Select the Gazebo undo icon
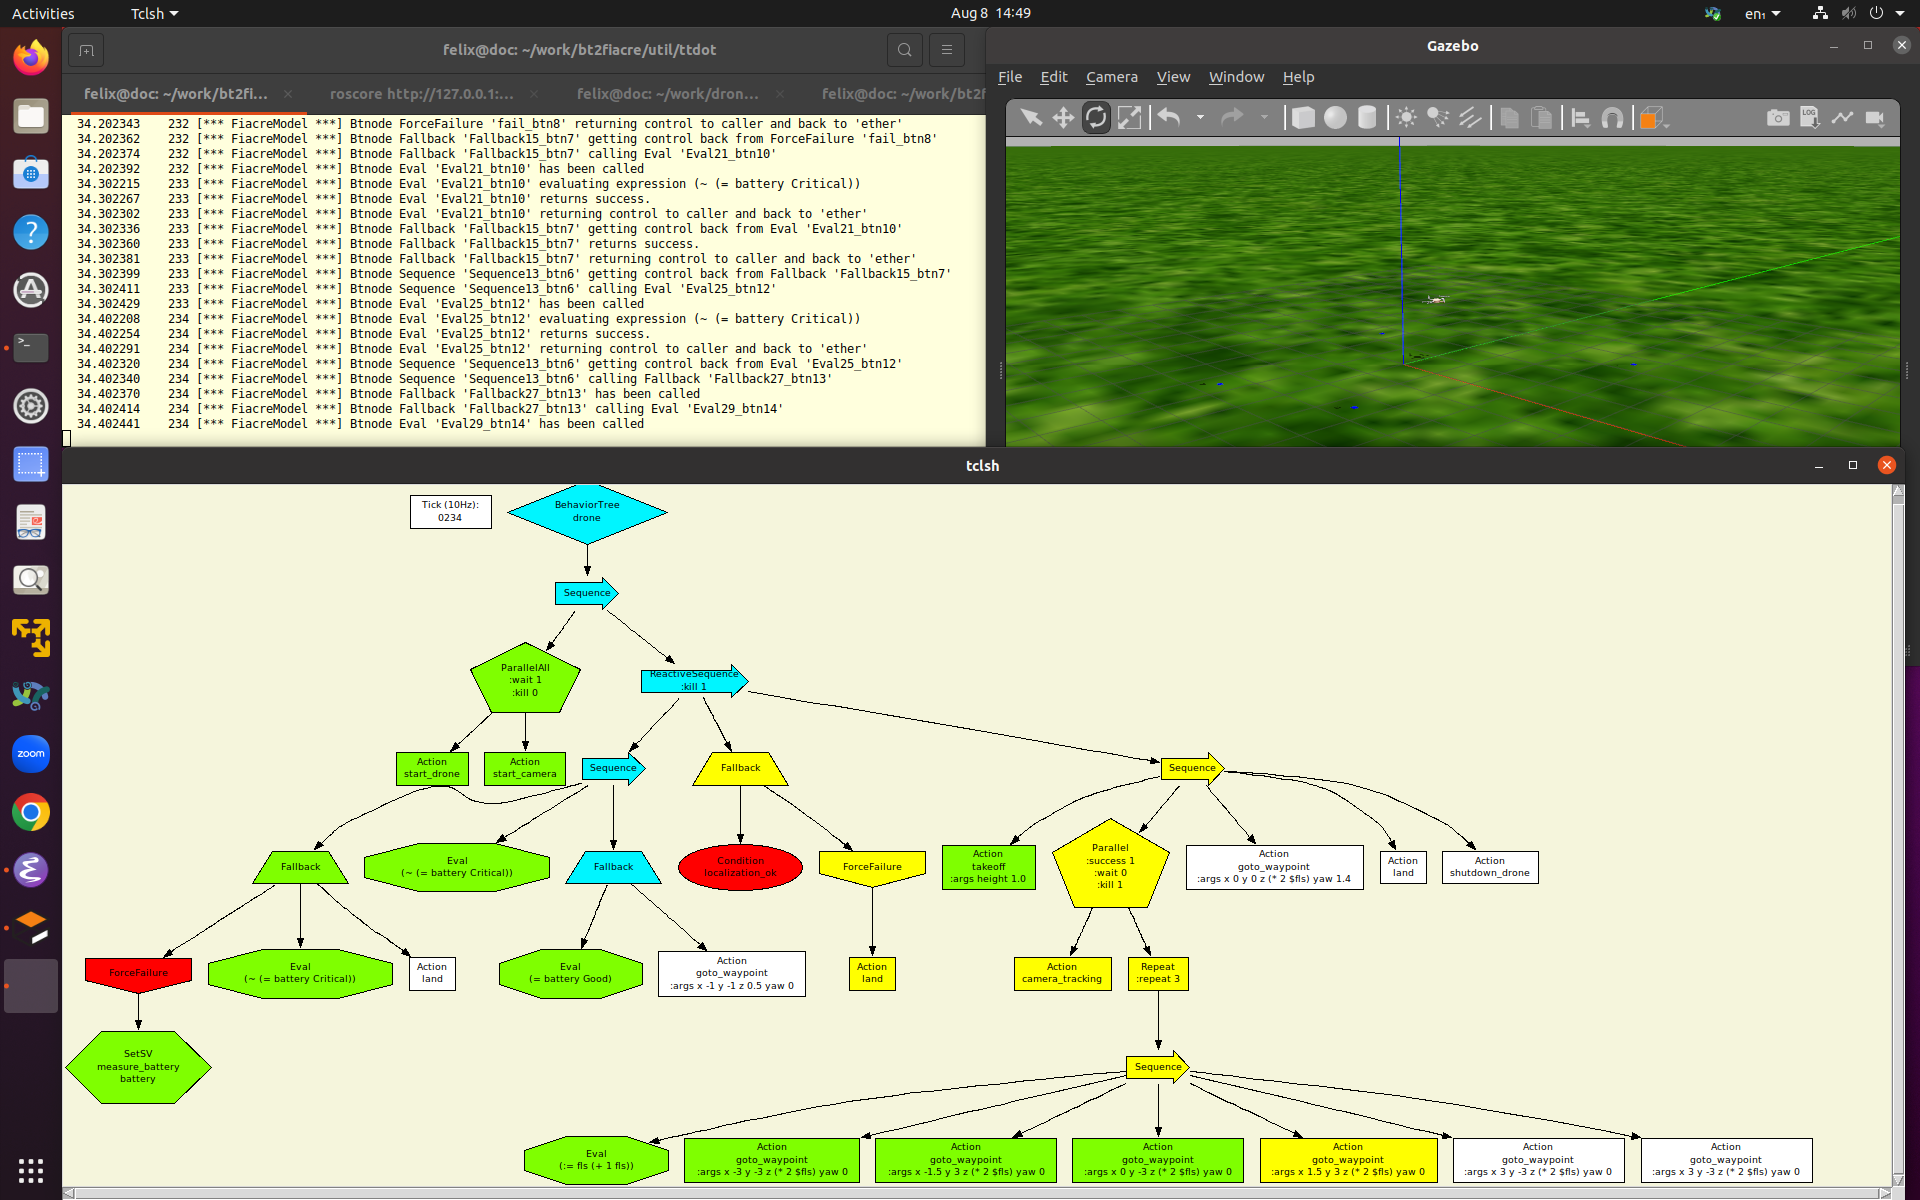The width and height of the screenshot is (1920, 1200). [x=1171, y=118]
